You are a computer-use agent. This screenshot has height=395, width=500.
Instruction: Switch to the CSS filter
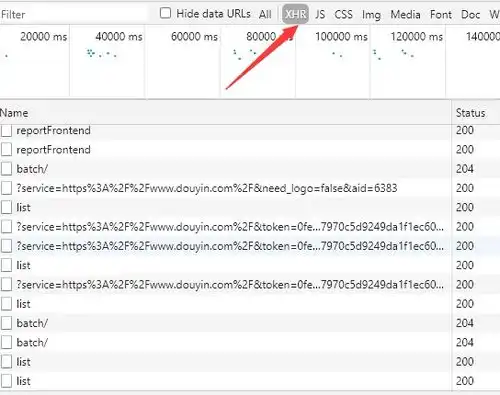tap(343, 14)
